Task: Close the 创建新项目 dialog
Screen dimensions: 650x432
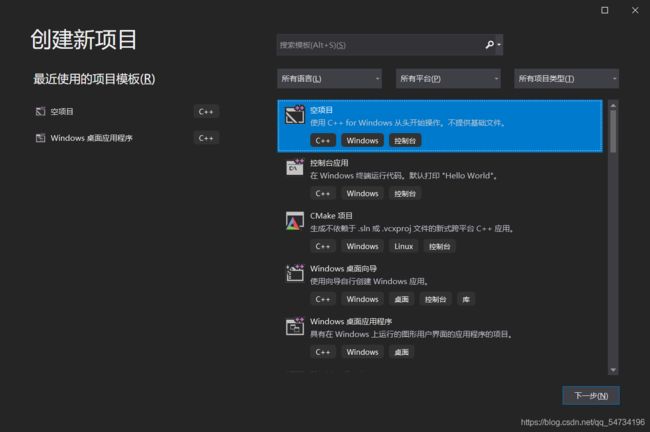Action: (x=635, y=10)
